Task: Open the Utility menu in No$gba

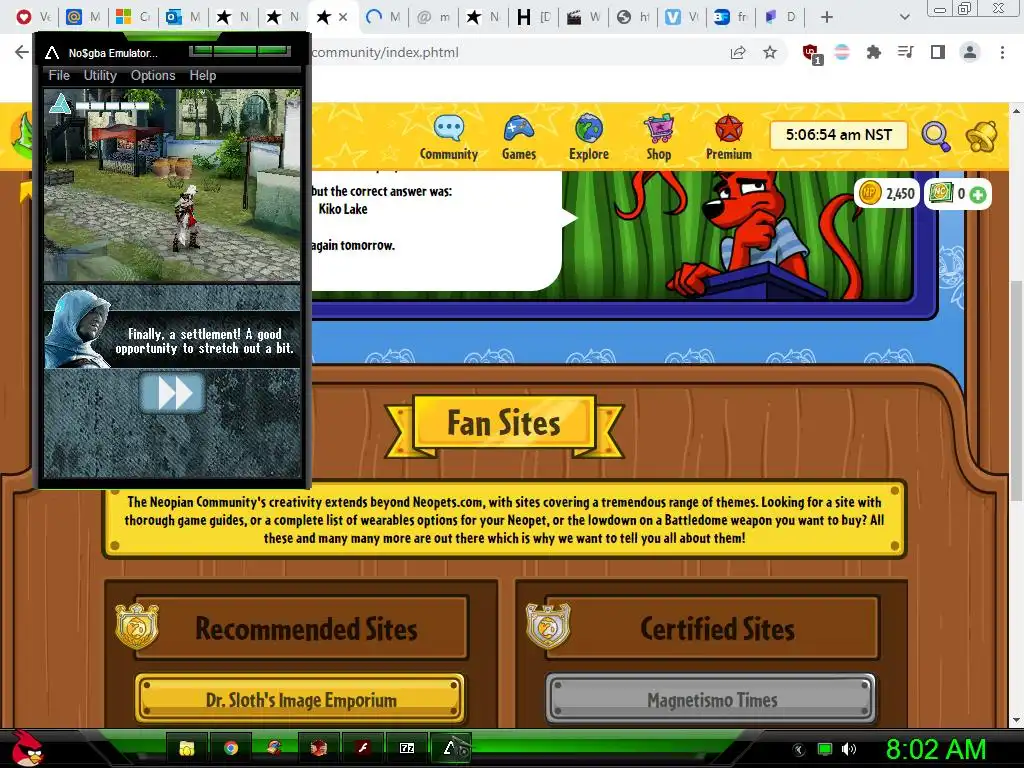Action: [x=100, y=76]
